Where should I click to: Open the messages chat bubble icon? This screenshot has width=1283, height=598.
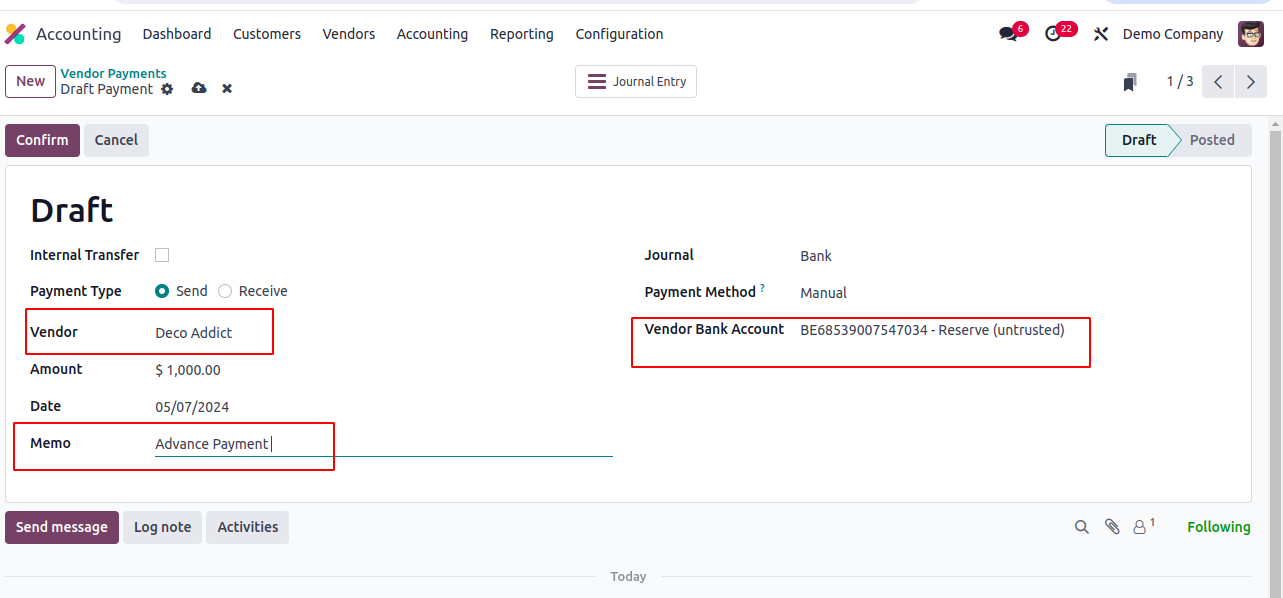pos(1008,34)
